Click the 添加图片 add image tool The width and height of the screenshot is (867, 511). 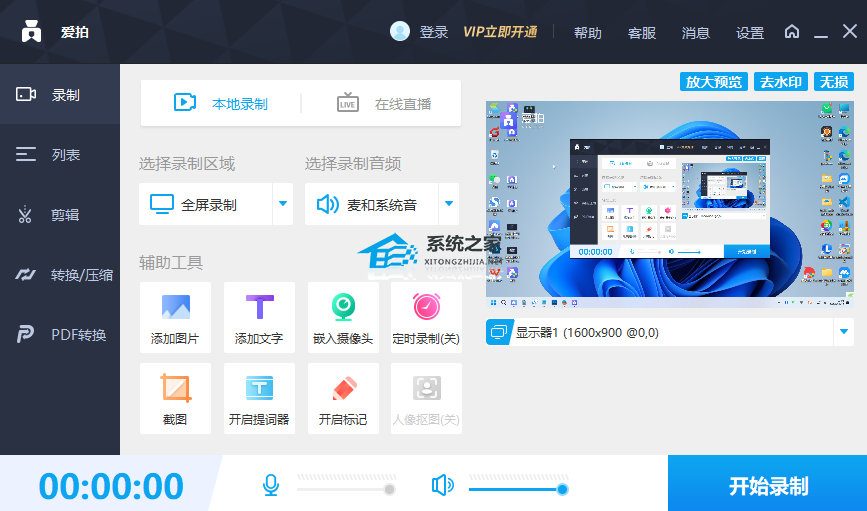[x=175, y=317]
